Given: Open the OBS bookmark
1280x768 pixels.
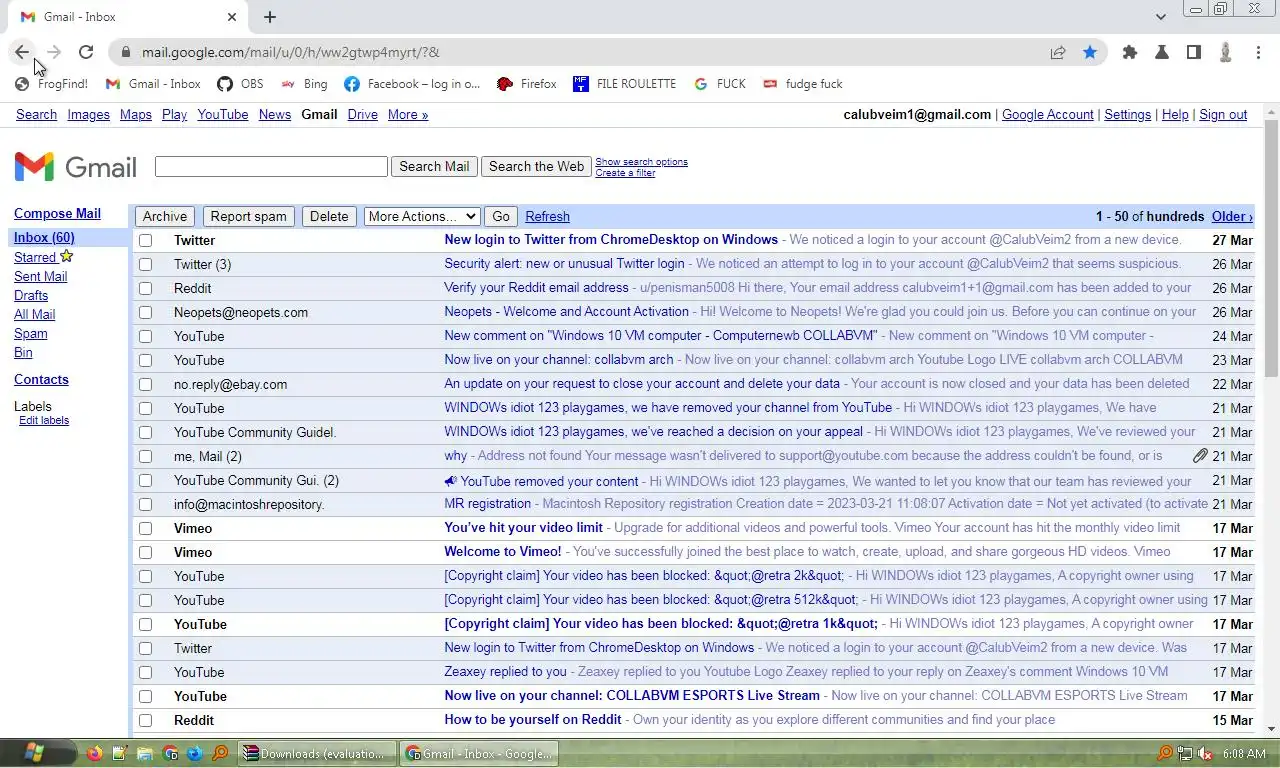Looking at the screenshot, I should tap(241, 84).
